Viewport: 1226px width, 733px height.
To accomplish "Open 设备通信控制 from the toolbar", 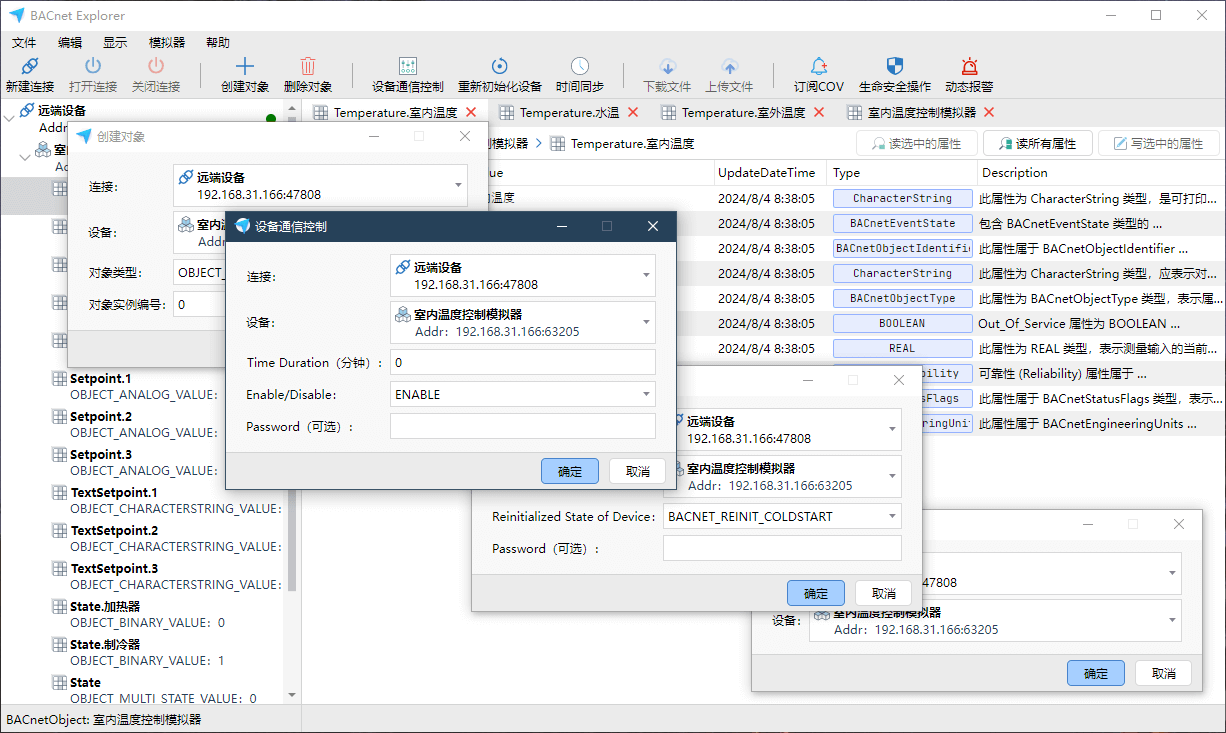I will click(407, 67).
